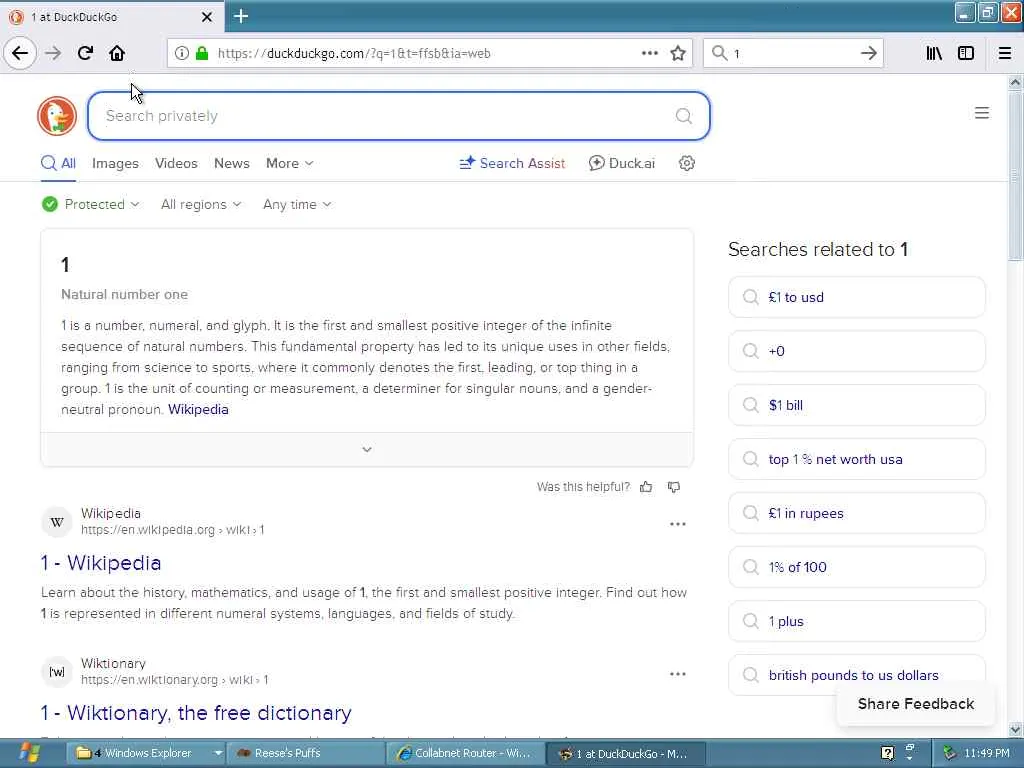Viewport: 1024px width, 768px height.
Task: Click the scrollbar down arrow
Action: [x=1015, y=729]
